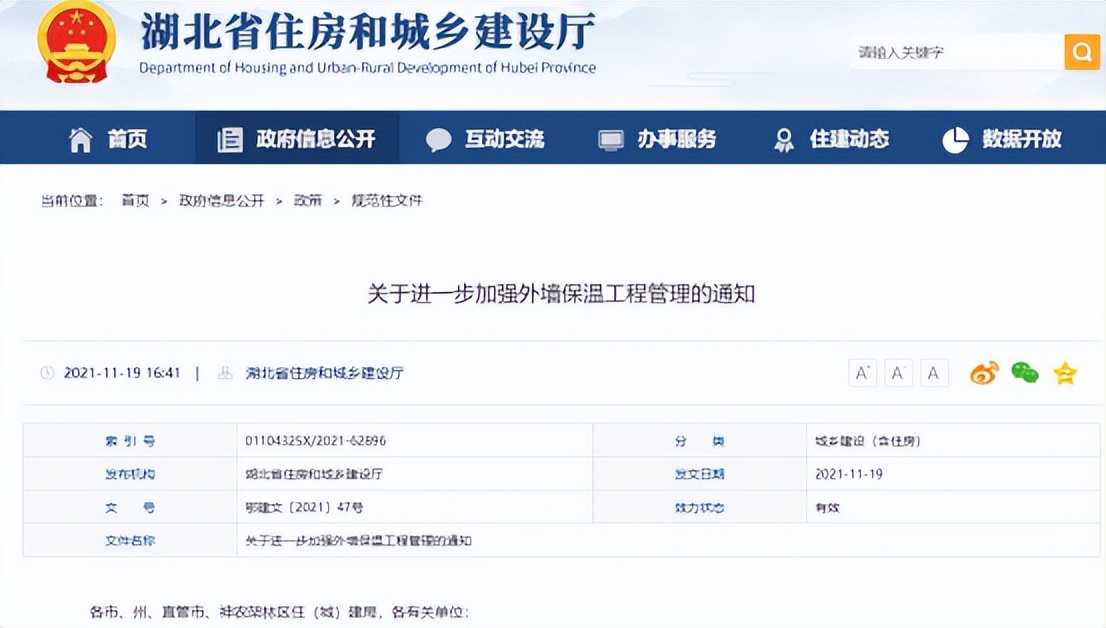Share article via WeChat icon
Image resolution: width=1106 pixels, height=628 pixels.
1025,373
